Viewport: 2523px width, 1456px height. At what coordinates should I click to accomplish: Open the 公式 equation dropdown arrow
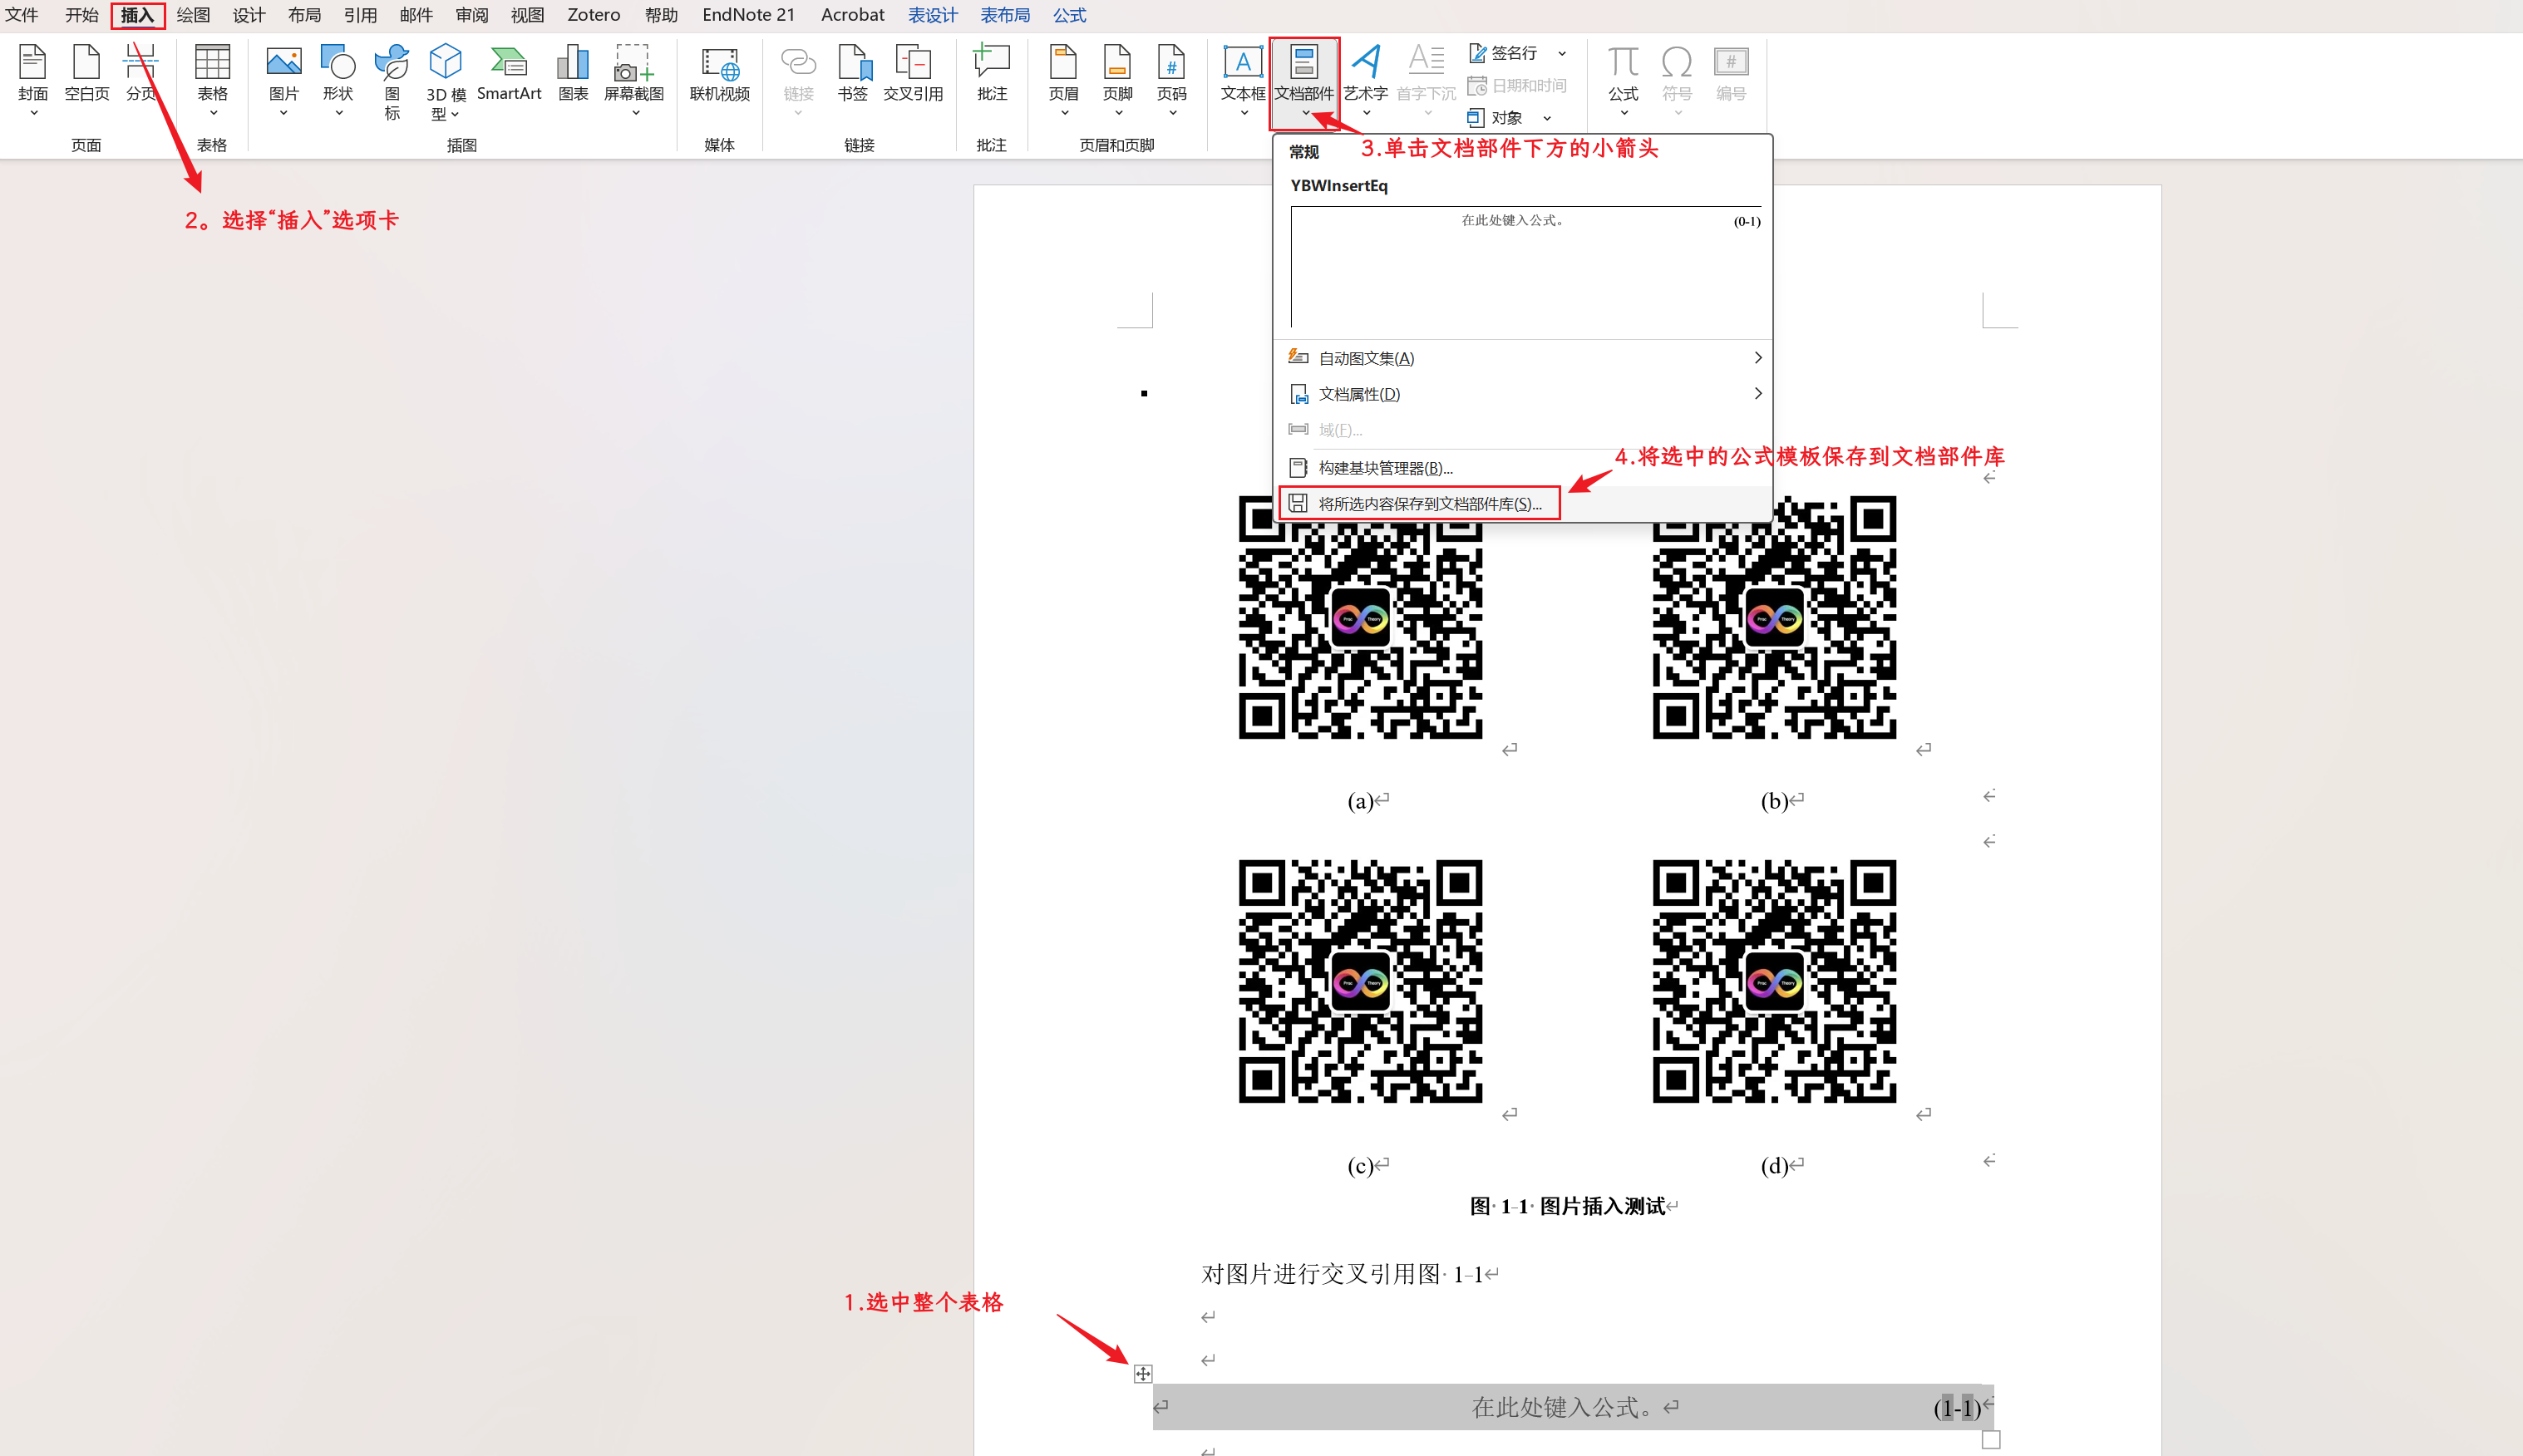tap(1623, 113)
